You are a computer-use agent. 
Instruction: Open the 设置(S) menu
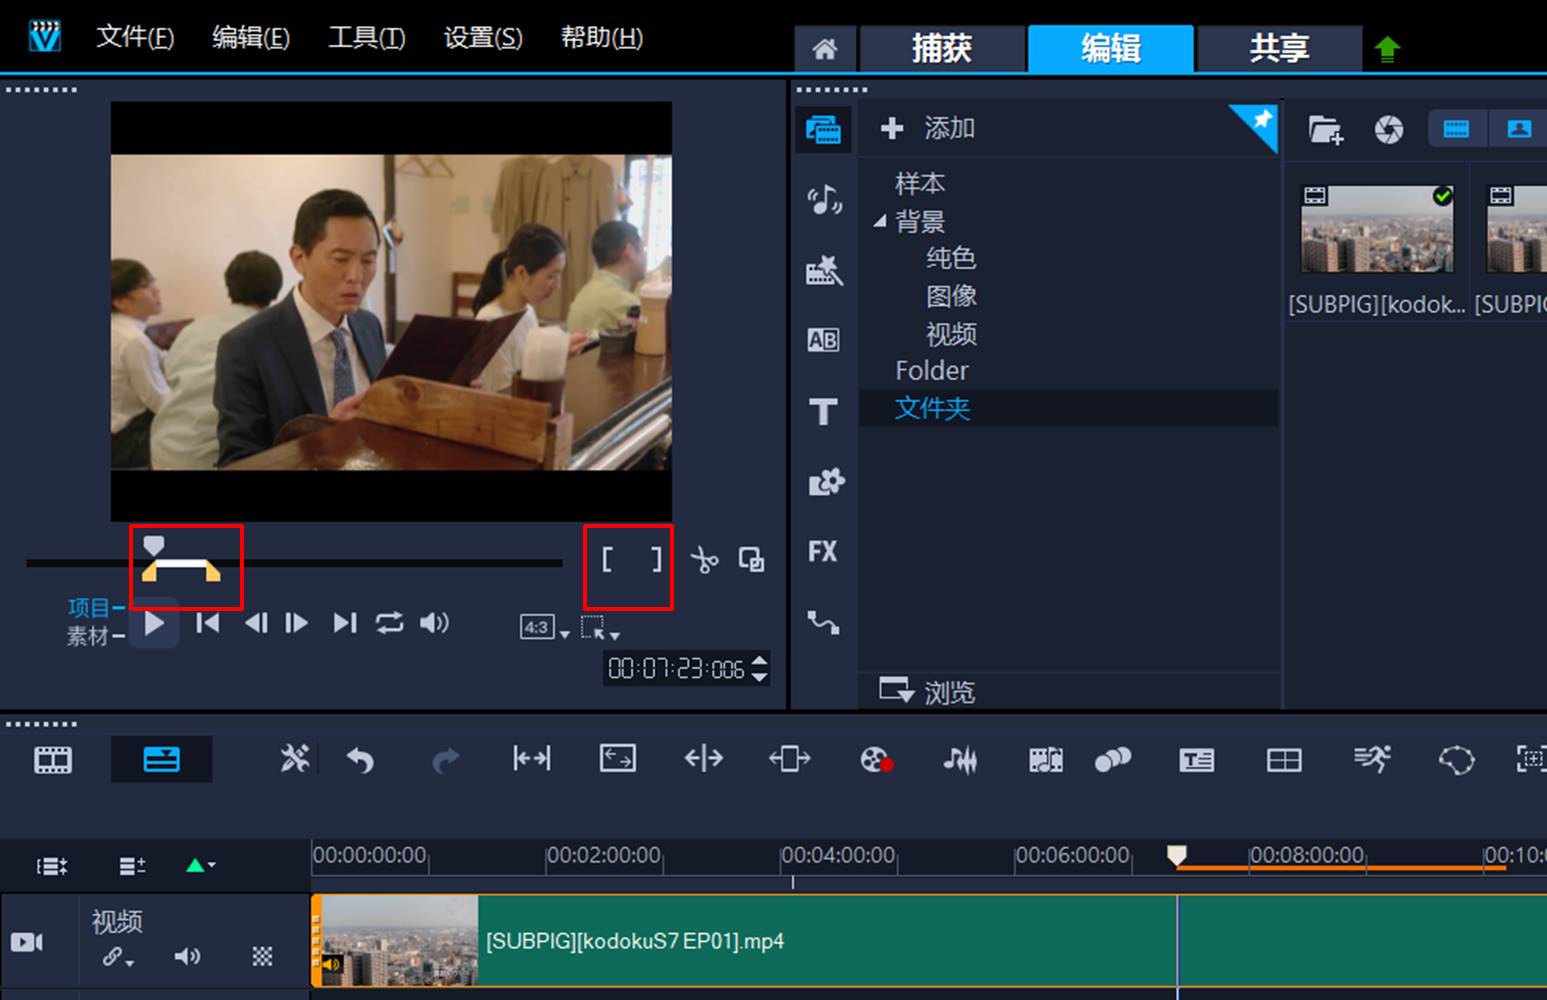click(481, 37)
